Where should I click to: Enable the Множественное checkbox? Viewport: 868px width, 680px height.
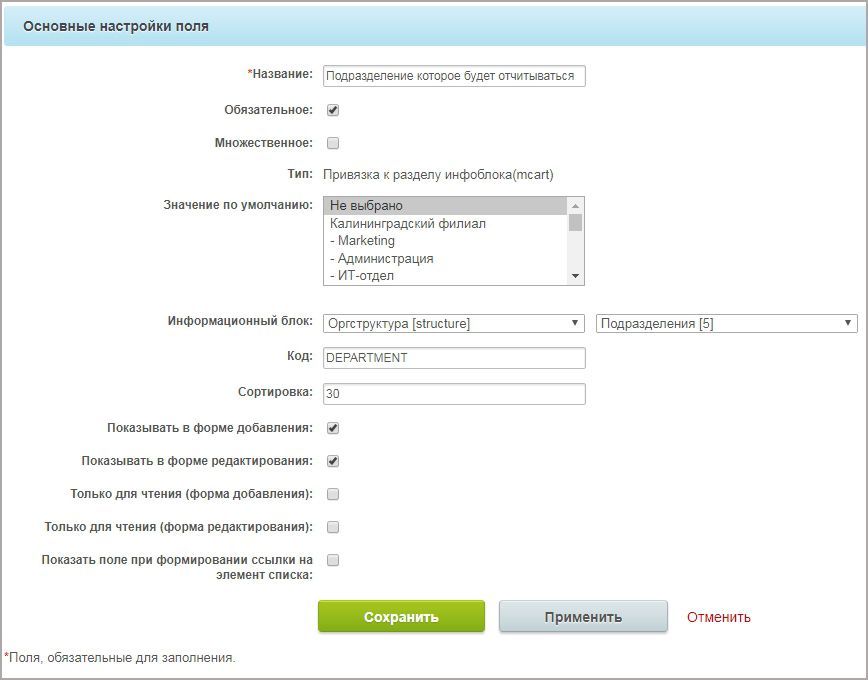click(x=333, y=143)
